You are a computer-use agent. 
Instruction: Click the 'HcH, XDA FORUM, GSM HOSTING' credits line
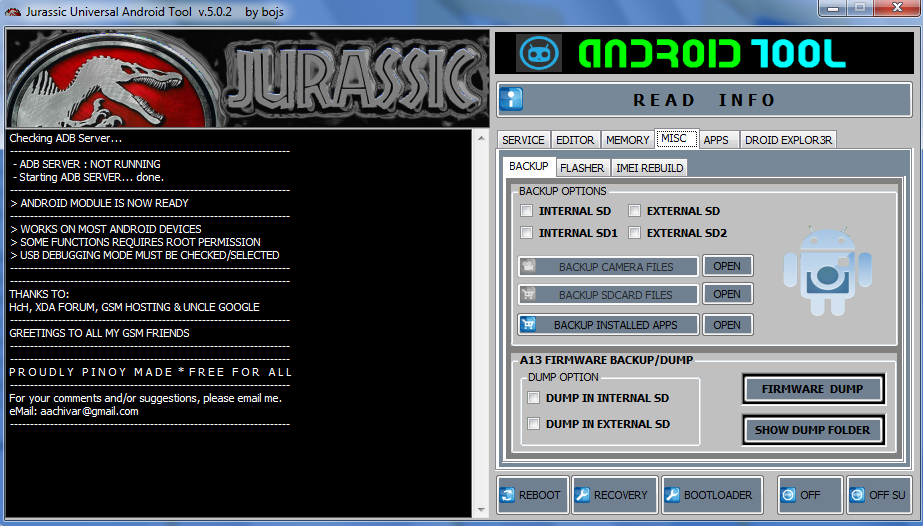tap(134, 307)
